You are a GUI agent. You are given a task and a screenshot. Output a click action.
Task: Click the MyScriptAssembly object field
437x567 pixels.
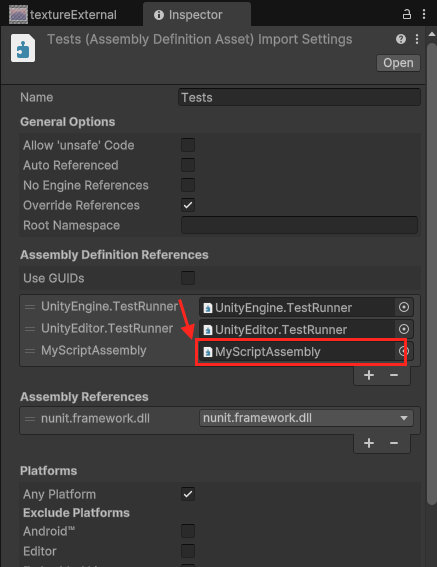coord(297,351)
